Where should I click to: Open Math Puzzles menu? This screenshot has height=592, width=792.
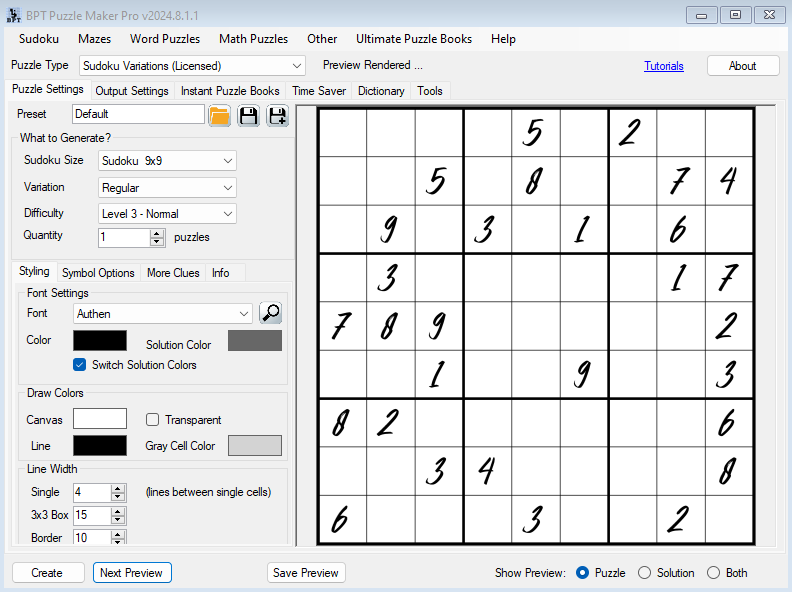(x=254, y=39)
